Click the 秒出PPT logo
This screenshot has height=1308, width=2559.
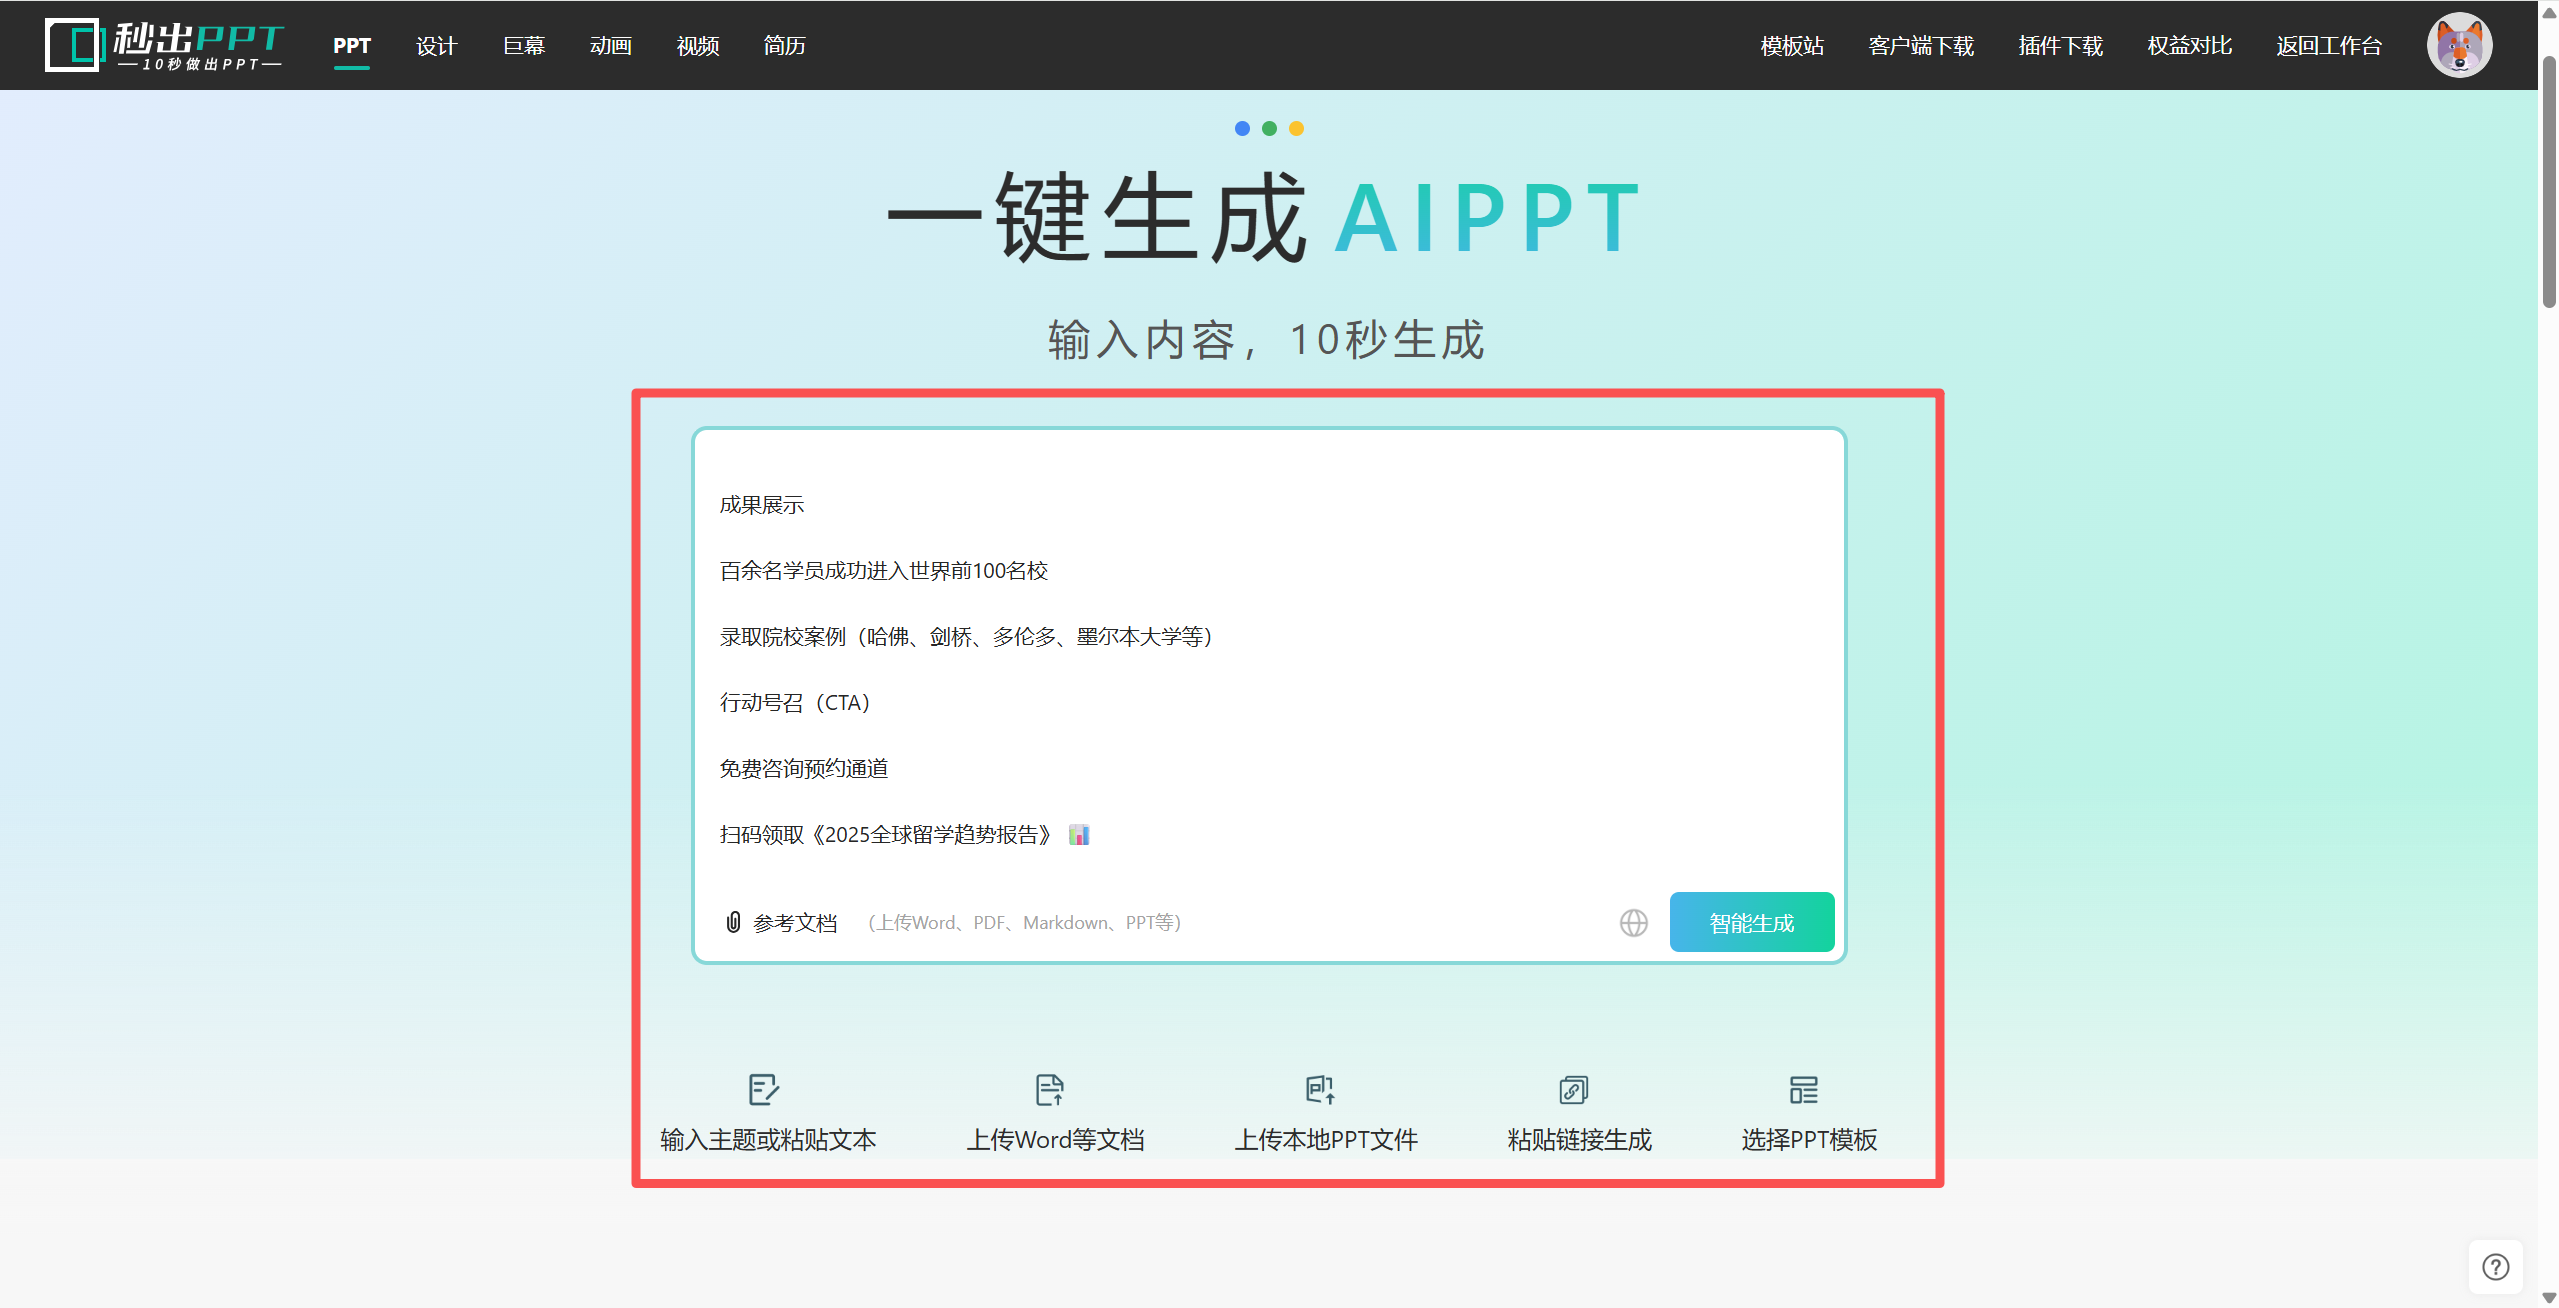[x=164, y=45]
